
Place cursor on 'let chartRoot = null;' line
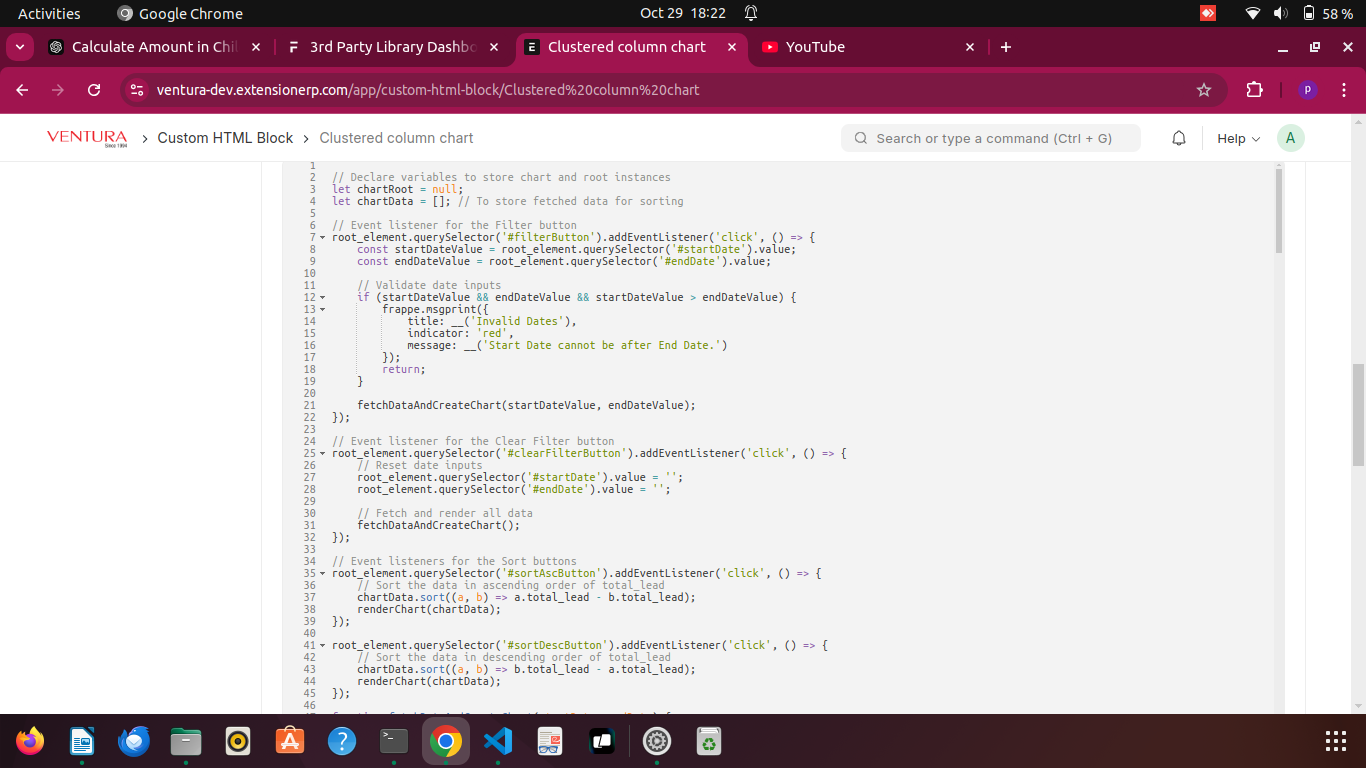397,189
